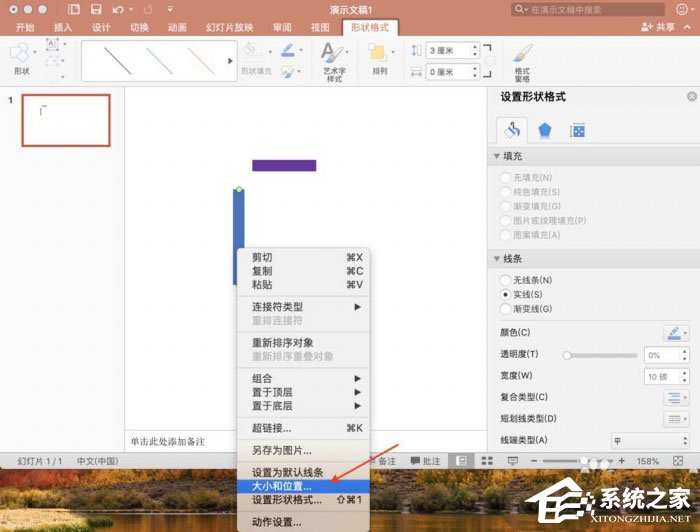The height and width of the screenshot is (532, 700).
Task: Expand the line styles gallery arrow
Action: (x=230, y=61)
